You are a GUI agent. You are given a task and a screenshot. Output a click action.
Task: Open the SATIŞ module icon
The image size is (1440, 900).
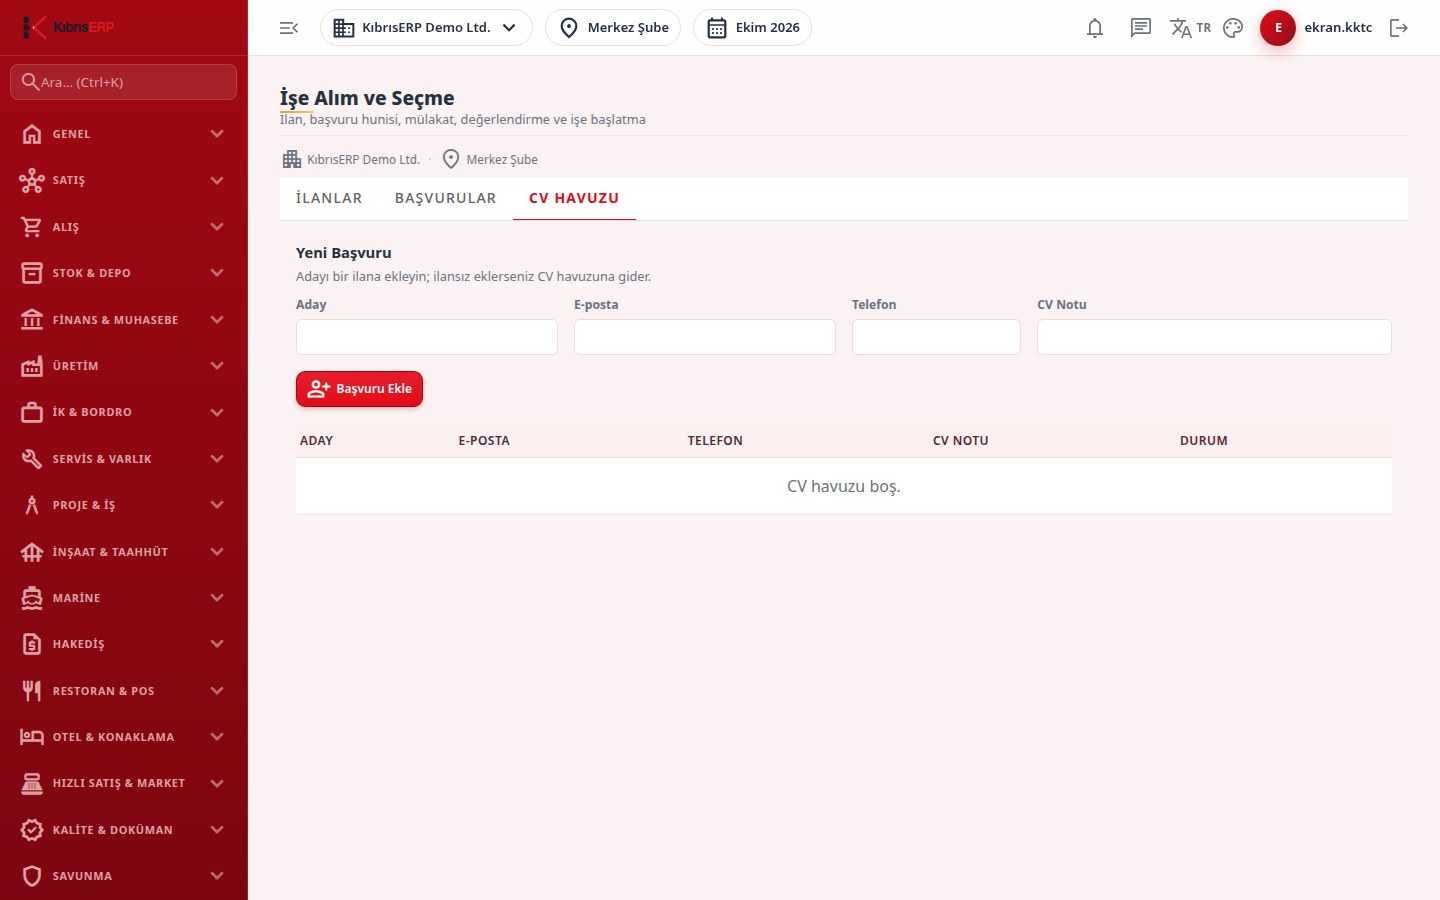32,180
